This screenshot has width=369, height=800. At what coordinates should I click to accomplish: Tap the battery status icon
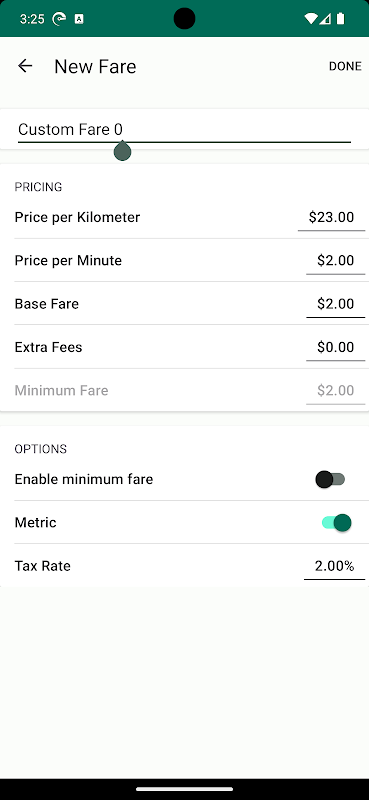pyautogui.click(x=340, y=19)
